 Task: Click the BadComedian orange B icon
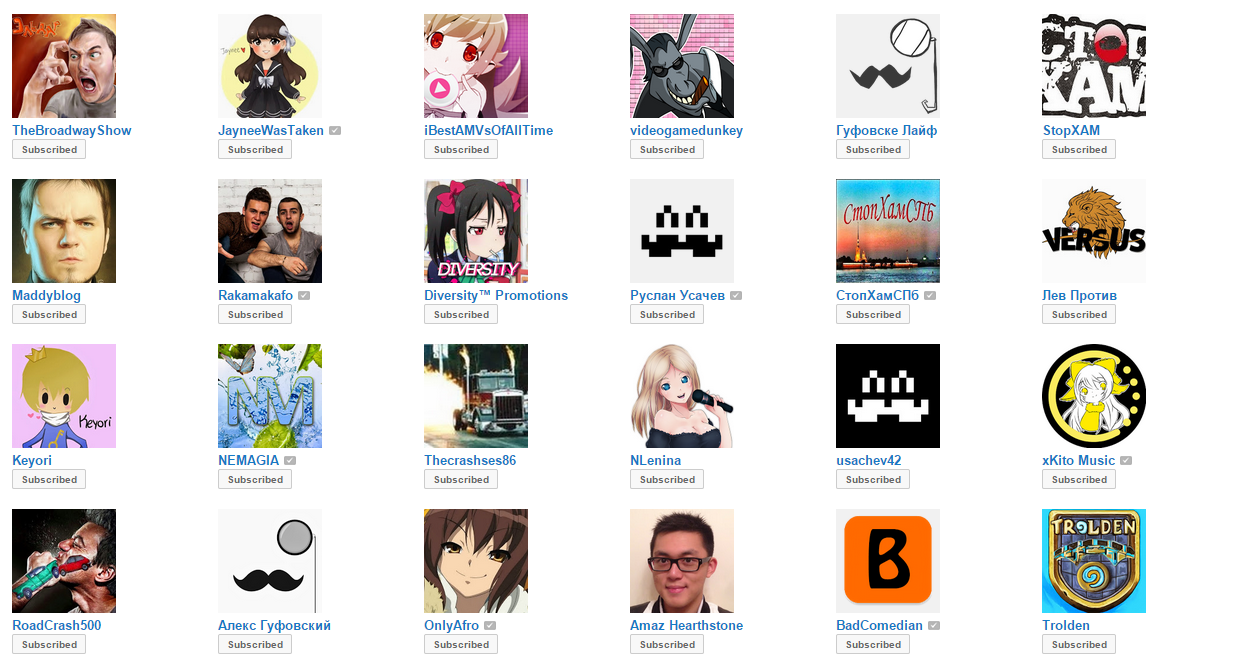point(888,561)
